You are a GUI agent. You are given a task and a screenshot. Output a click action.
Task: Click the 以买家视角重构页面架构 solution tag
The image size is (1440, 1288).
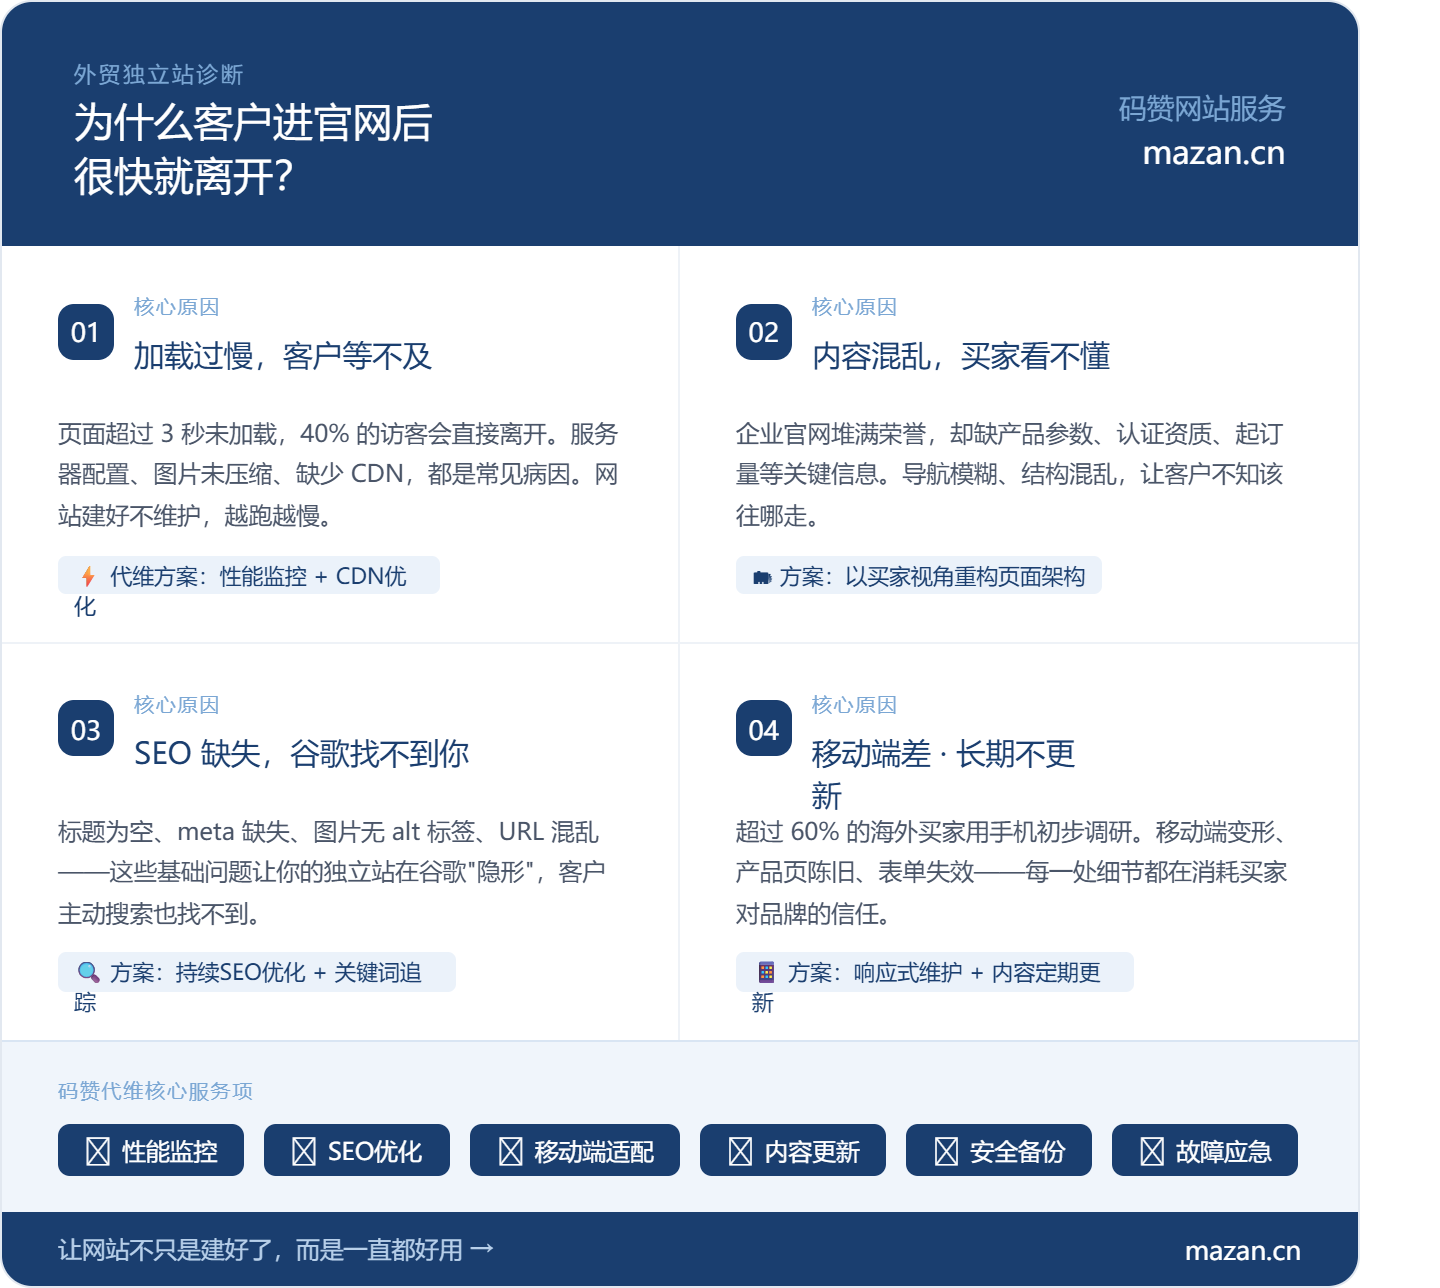(919, 576)
